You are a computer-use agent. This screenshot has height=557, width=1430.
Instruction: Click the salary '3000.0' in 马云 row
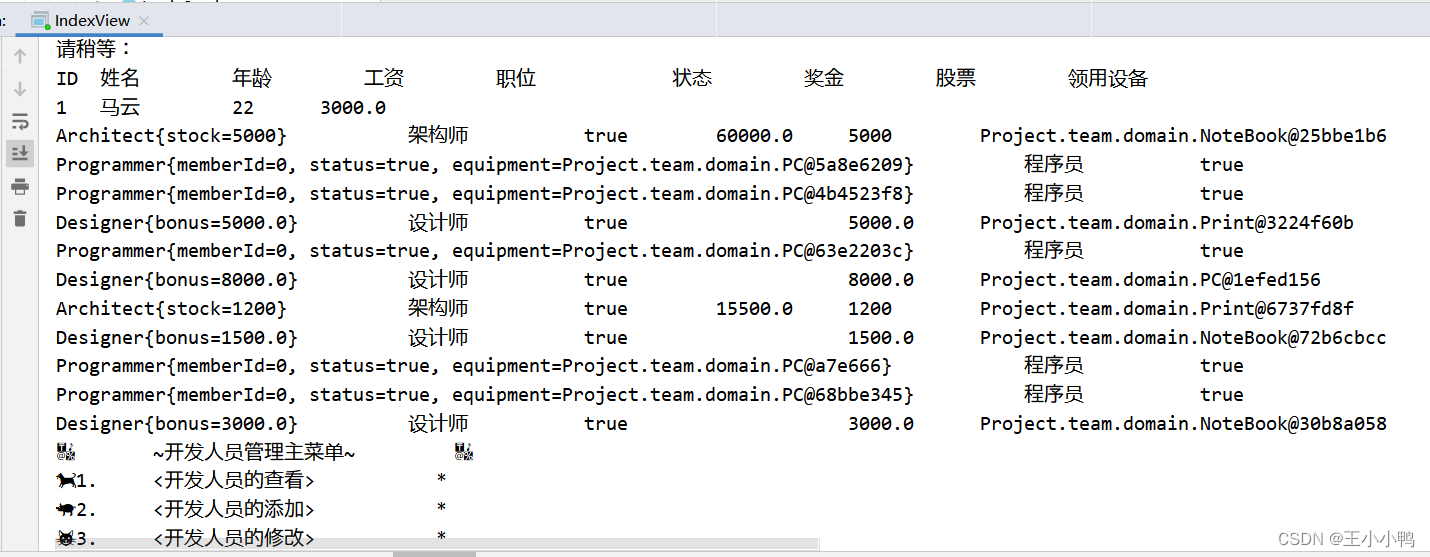point(353,108)
